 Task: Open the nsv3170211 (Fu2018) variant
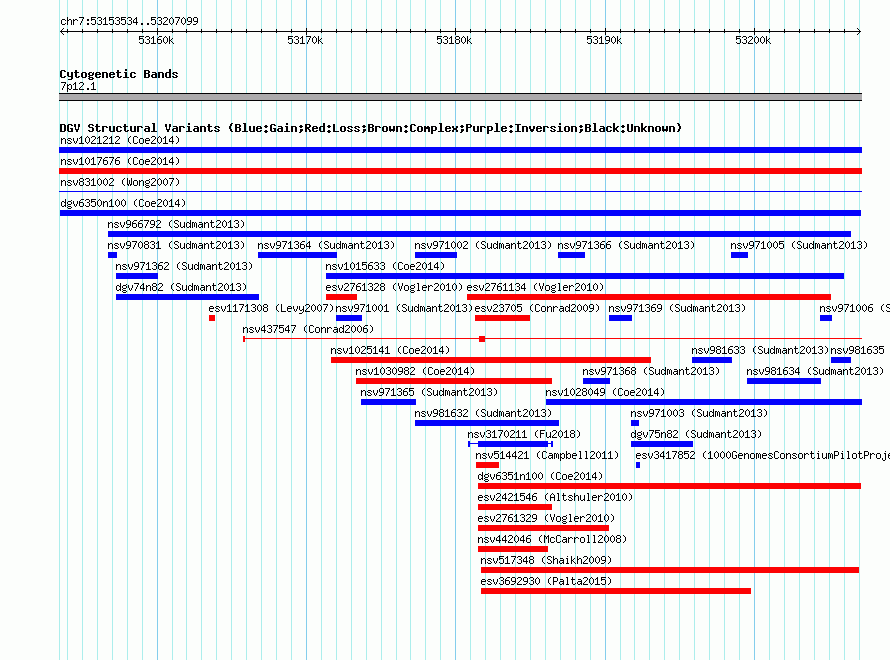pyautogui.click(x=524, y=434)
